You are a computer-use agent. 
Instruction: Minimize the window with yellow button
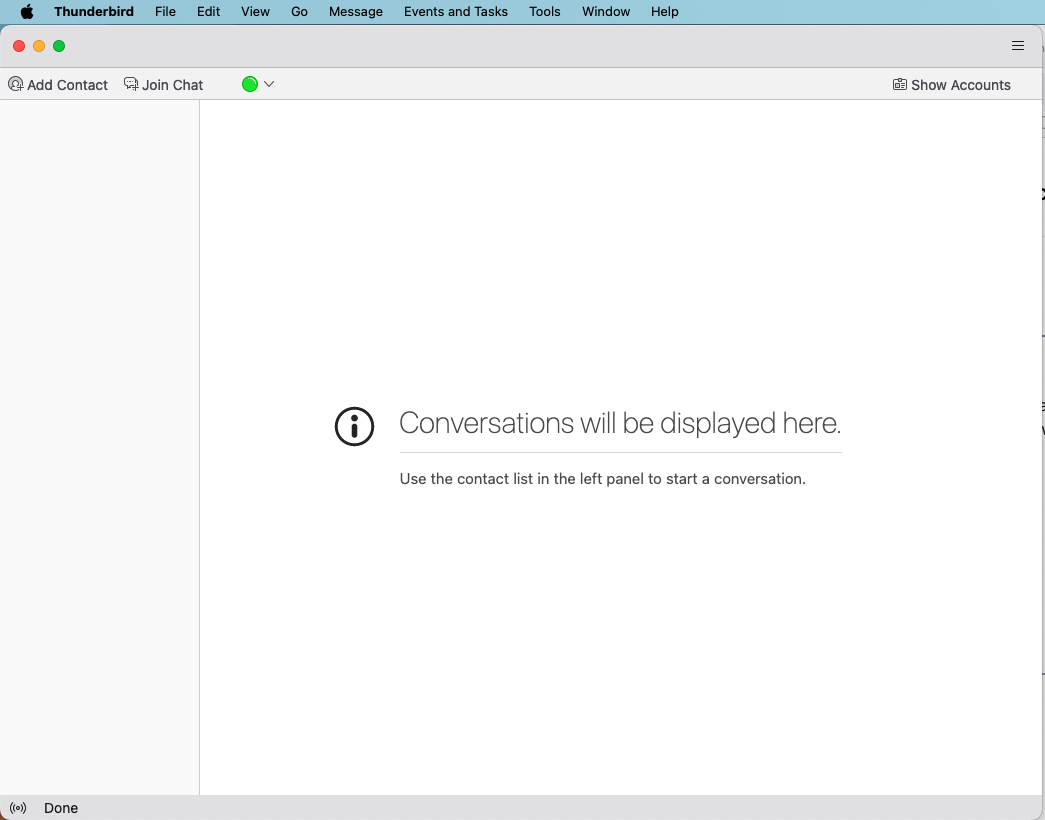pos(39,46)
